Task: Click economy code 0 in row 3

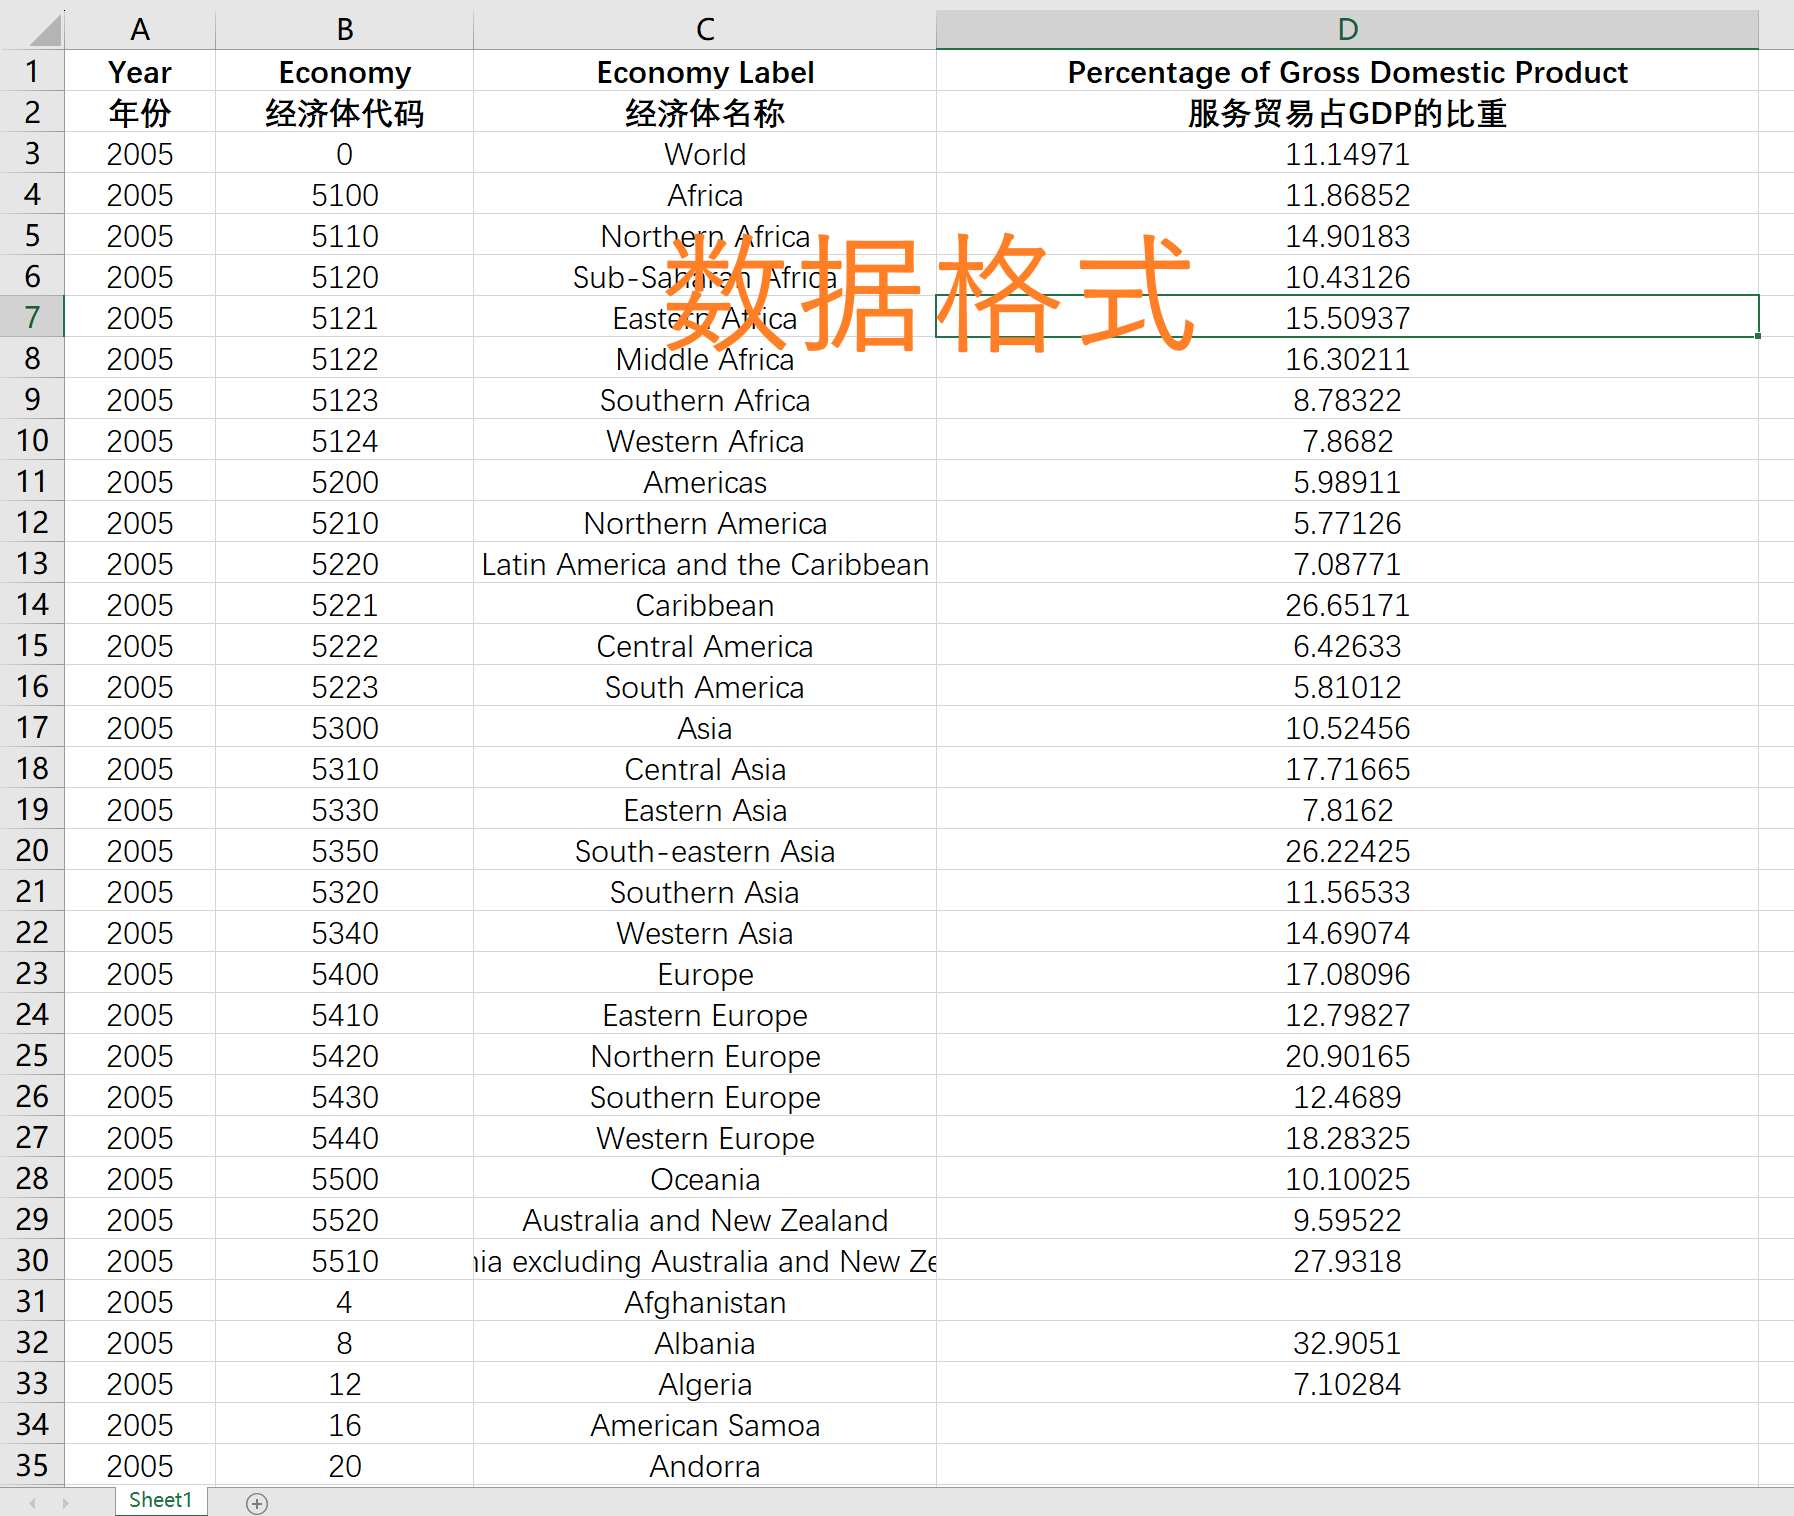Action: tap(345, 154)
